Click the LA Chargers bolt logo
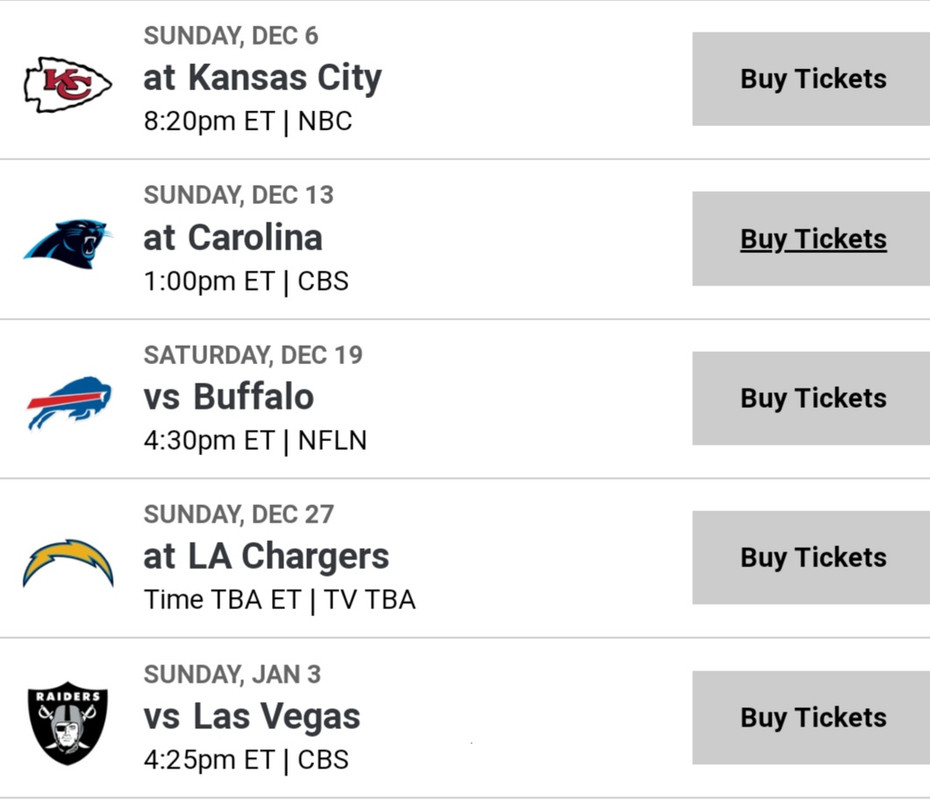Viewport: 930px width, 800px height. 68,563
